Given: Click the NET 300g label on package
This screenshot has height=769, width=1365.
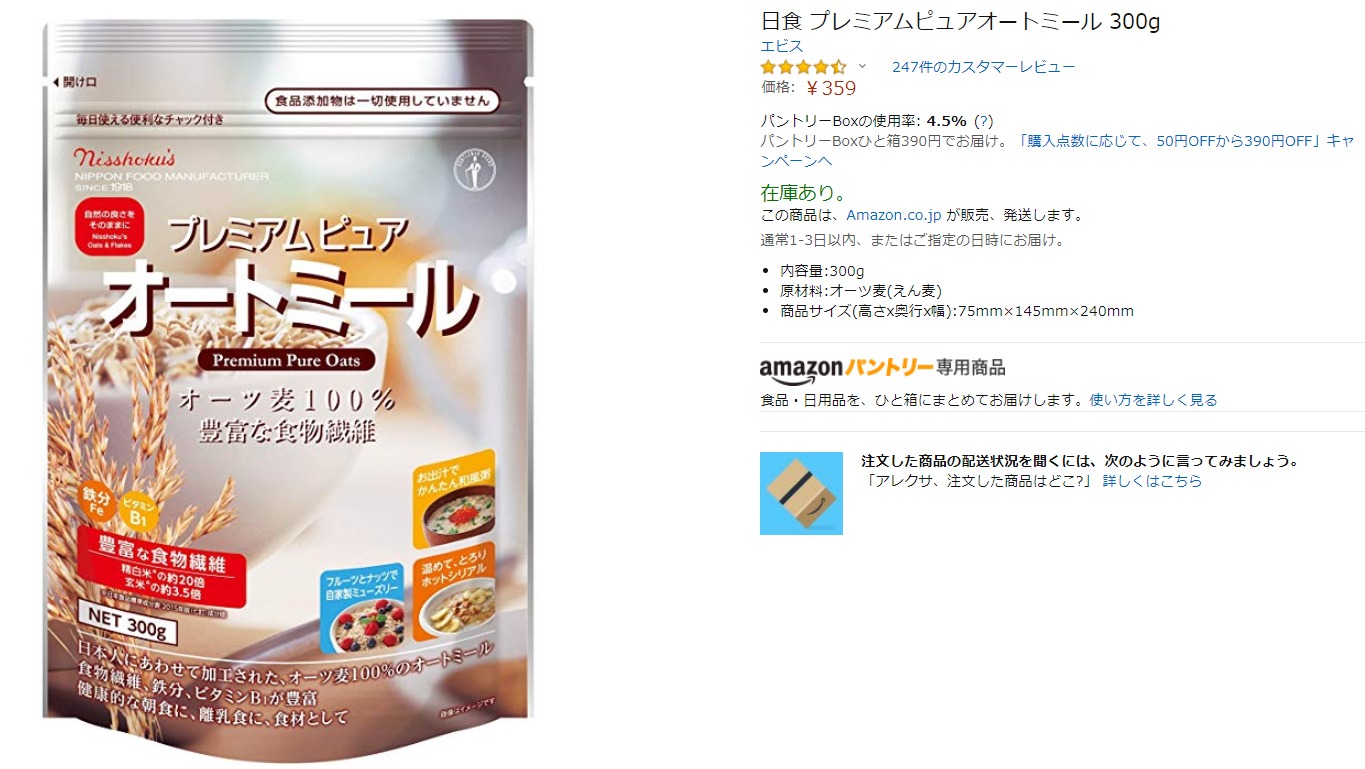Looking at the screenshot, I should (129, 624).
